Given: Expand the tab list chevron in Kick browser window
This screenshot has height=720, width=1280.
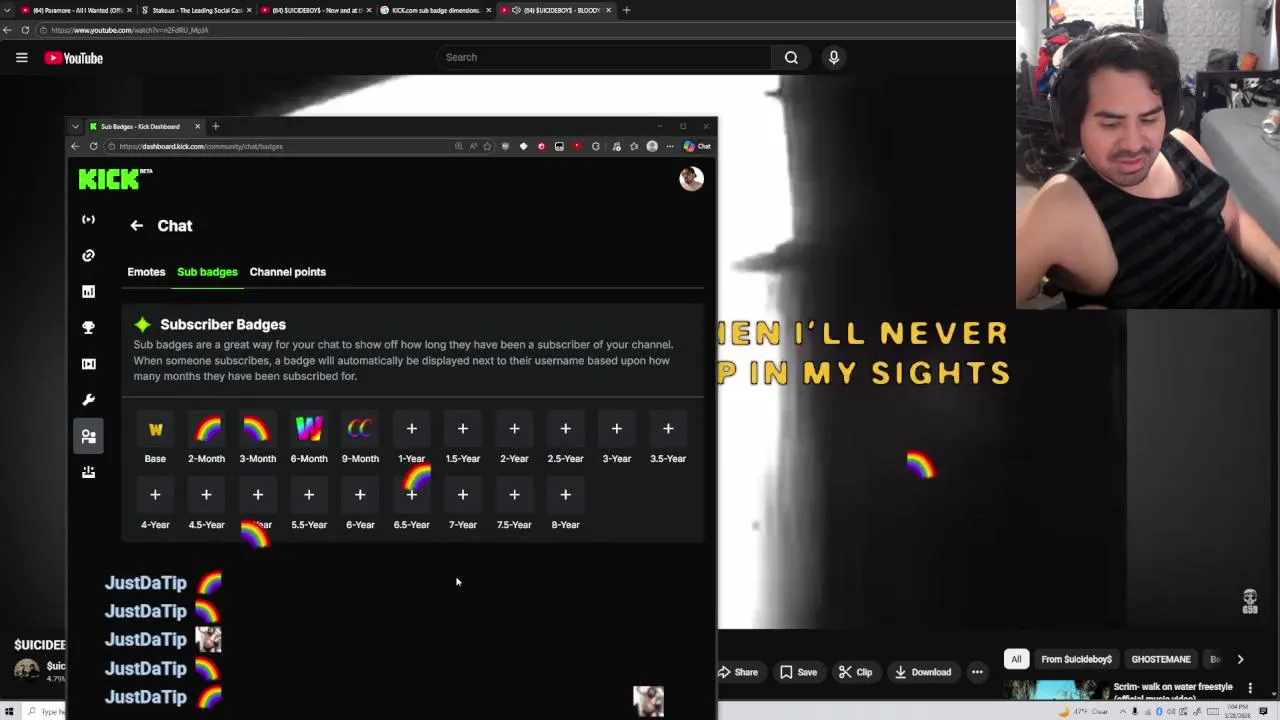Looking at the screenshot, I should (x=75, y=126).
